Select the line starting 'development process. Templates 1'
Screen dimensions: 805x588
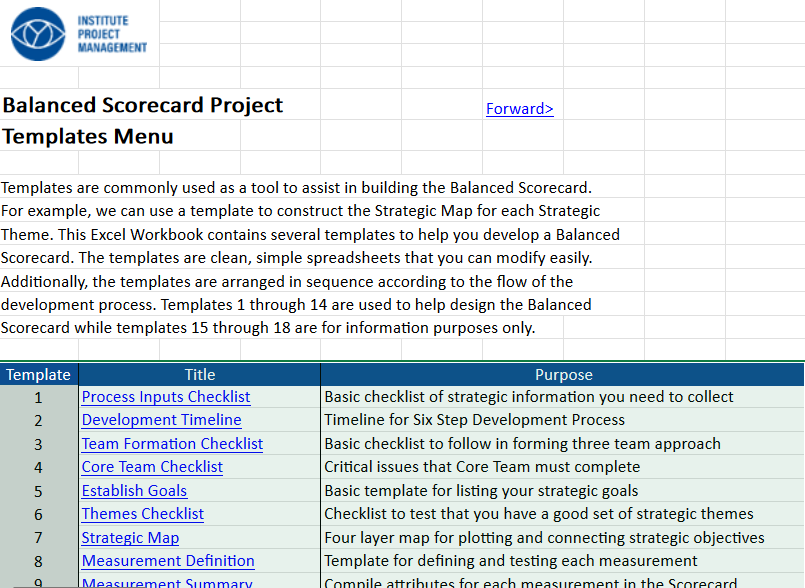click(x=296, y=305)
